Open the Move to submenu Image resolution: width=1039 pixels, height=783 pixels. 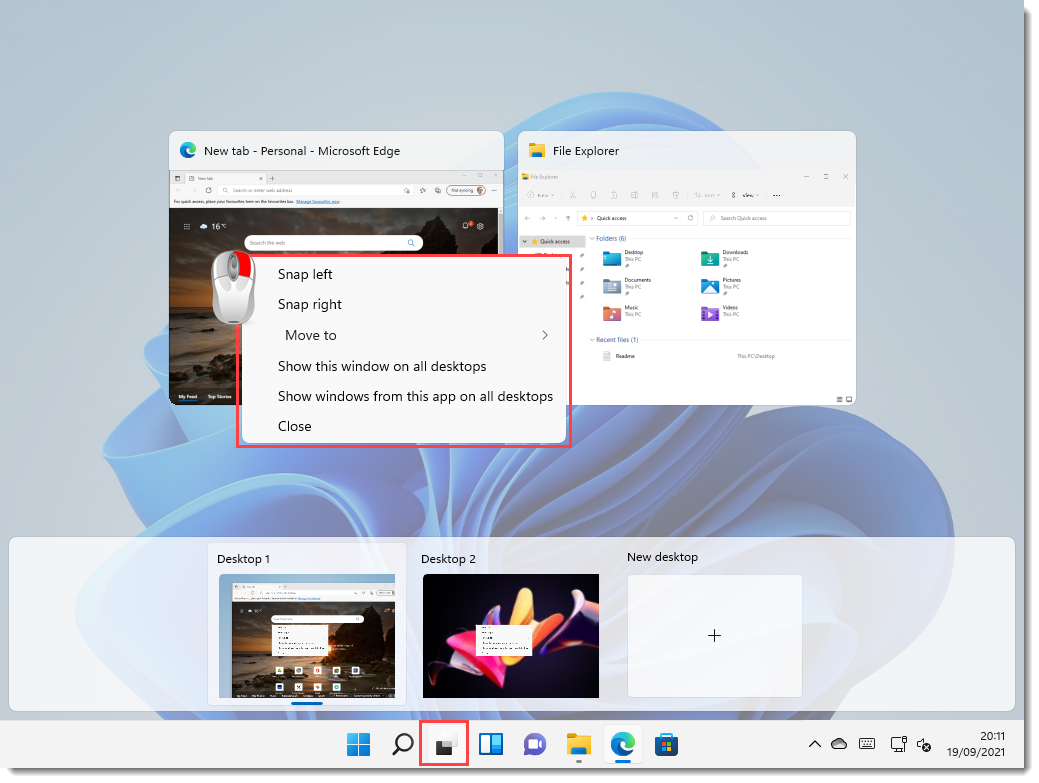point(311,335)
